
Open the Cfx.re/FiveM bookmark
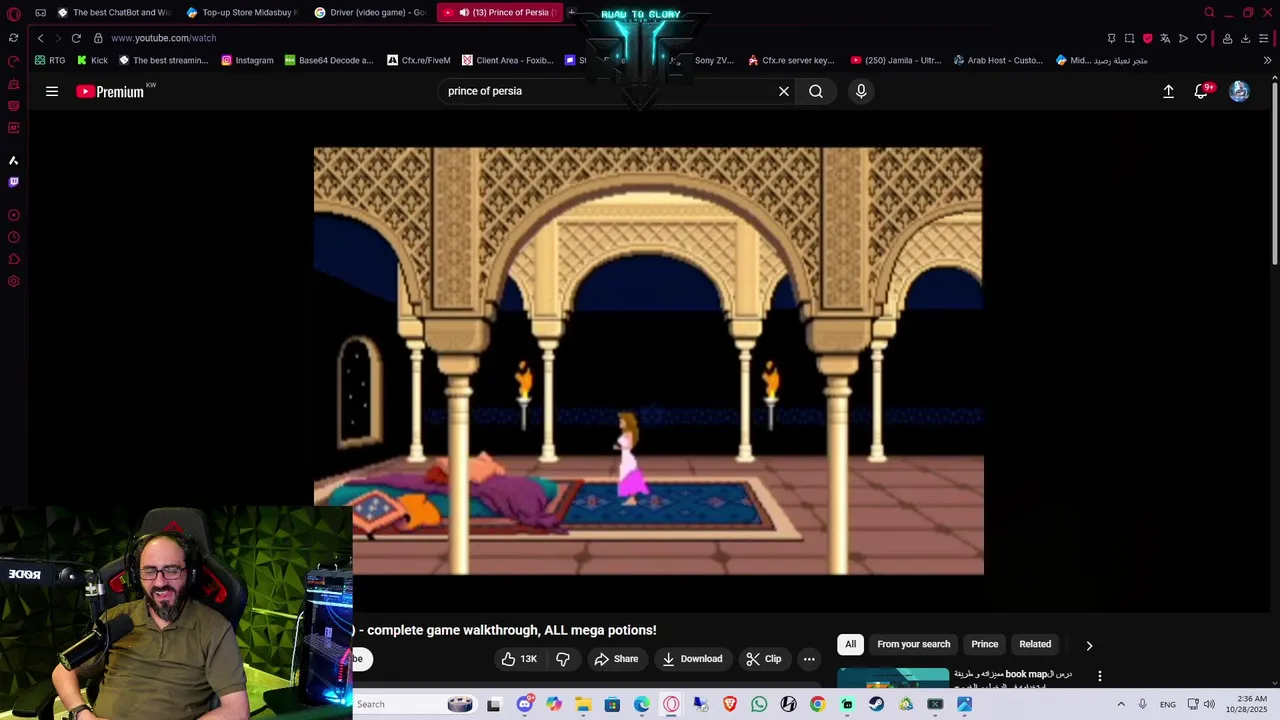pyautogui.click(x=419, y=60)
